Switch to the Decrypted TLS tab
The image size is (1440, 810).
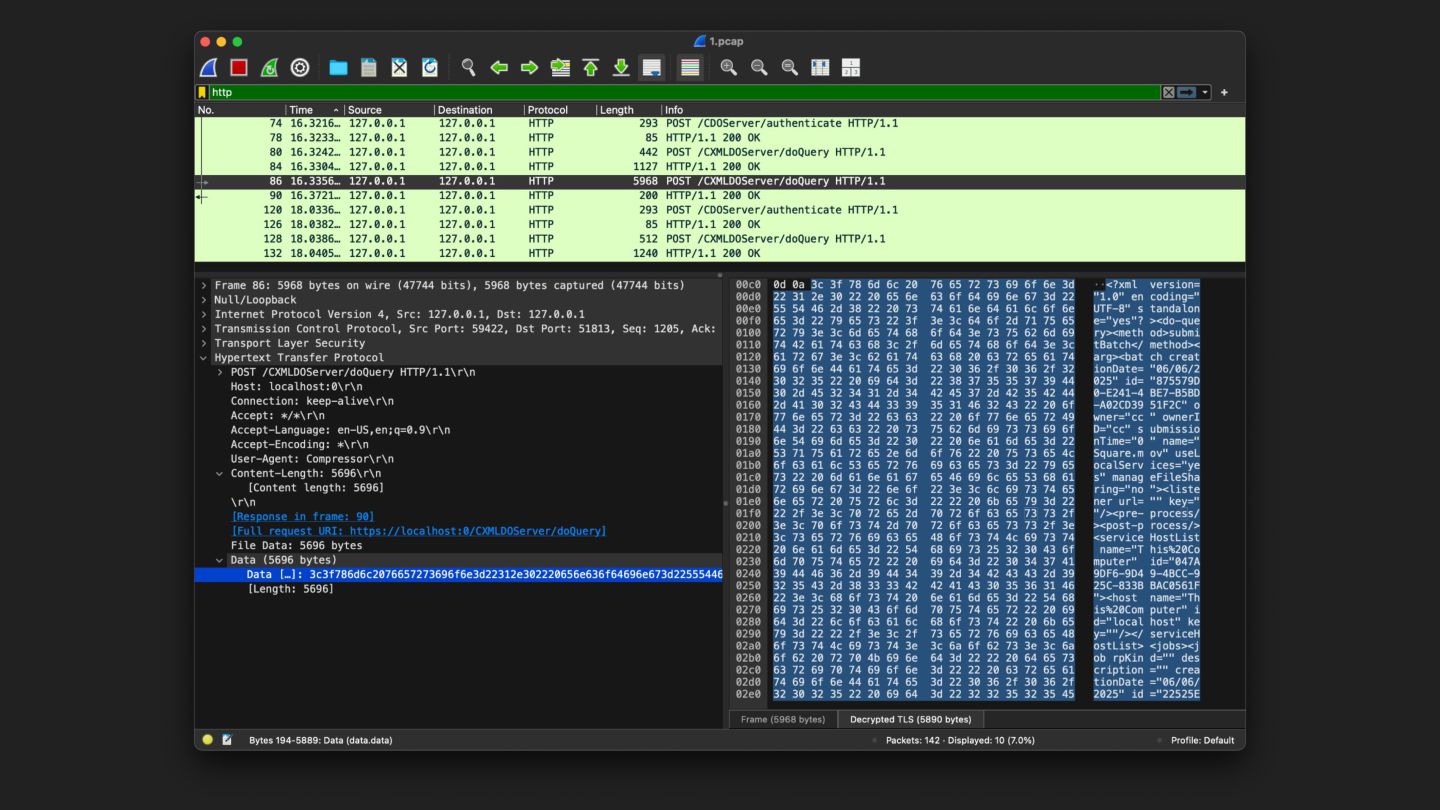(x=910, y=719)
